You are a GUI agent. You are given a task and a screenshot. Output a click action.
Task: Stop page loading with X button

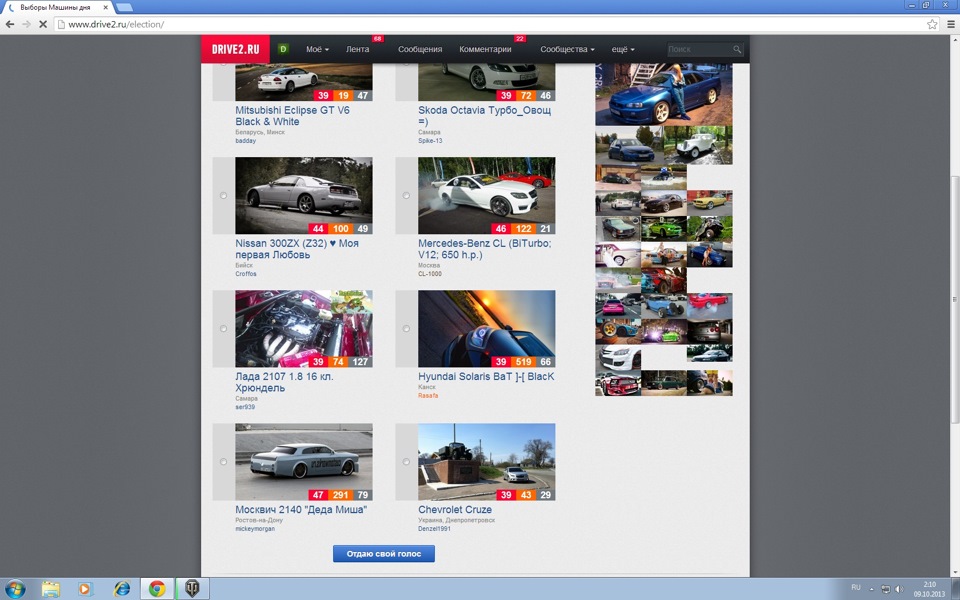43,24
